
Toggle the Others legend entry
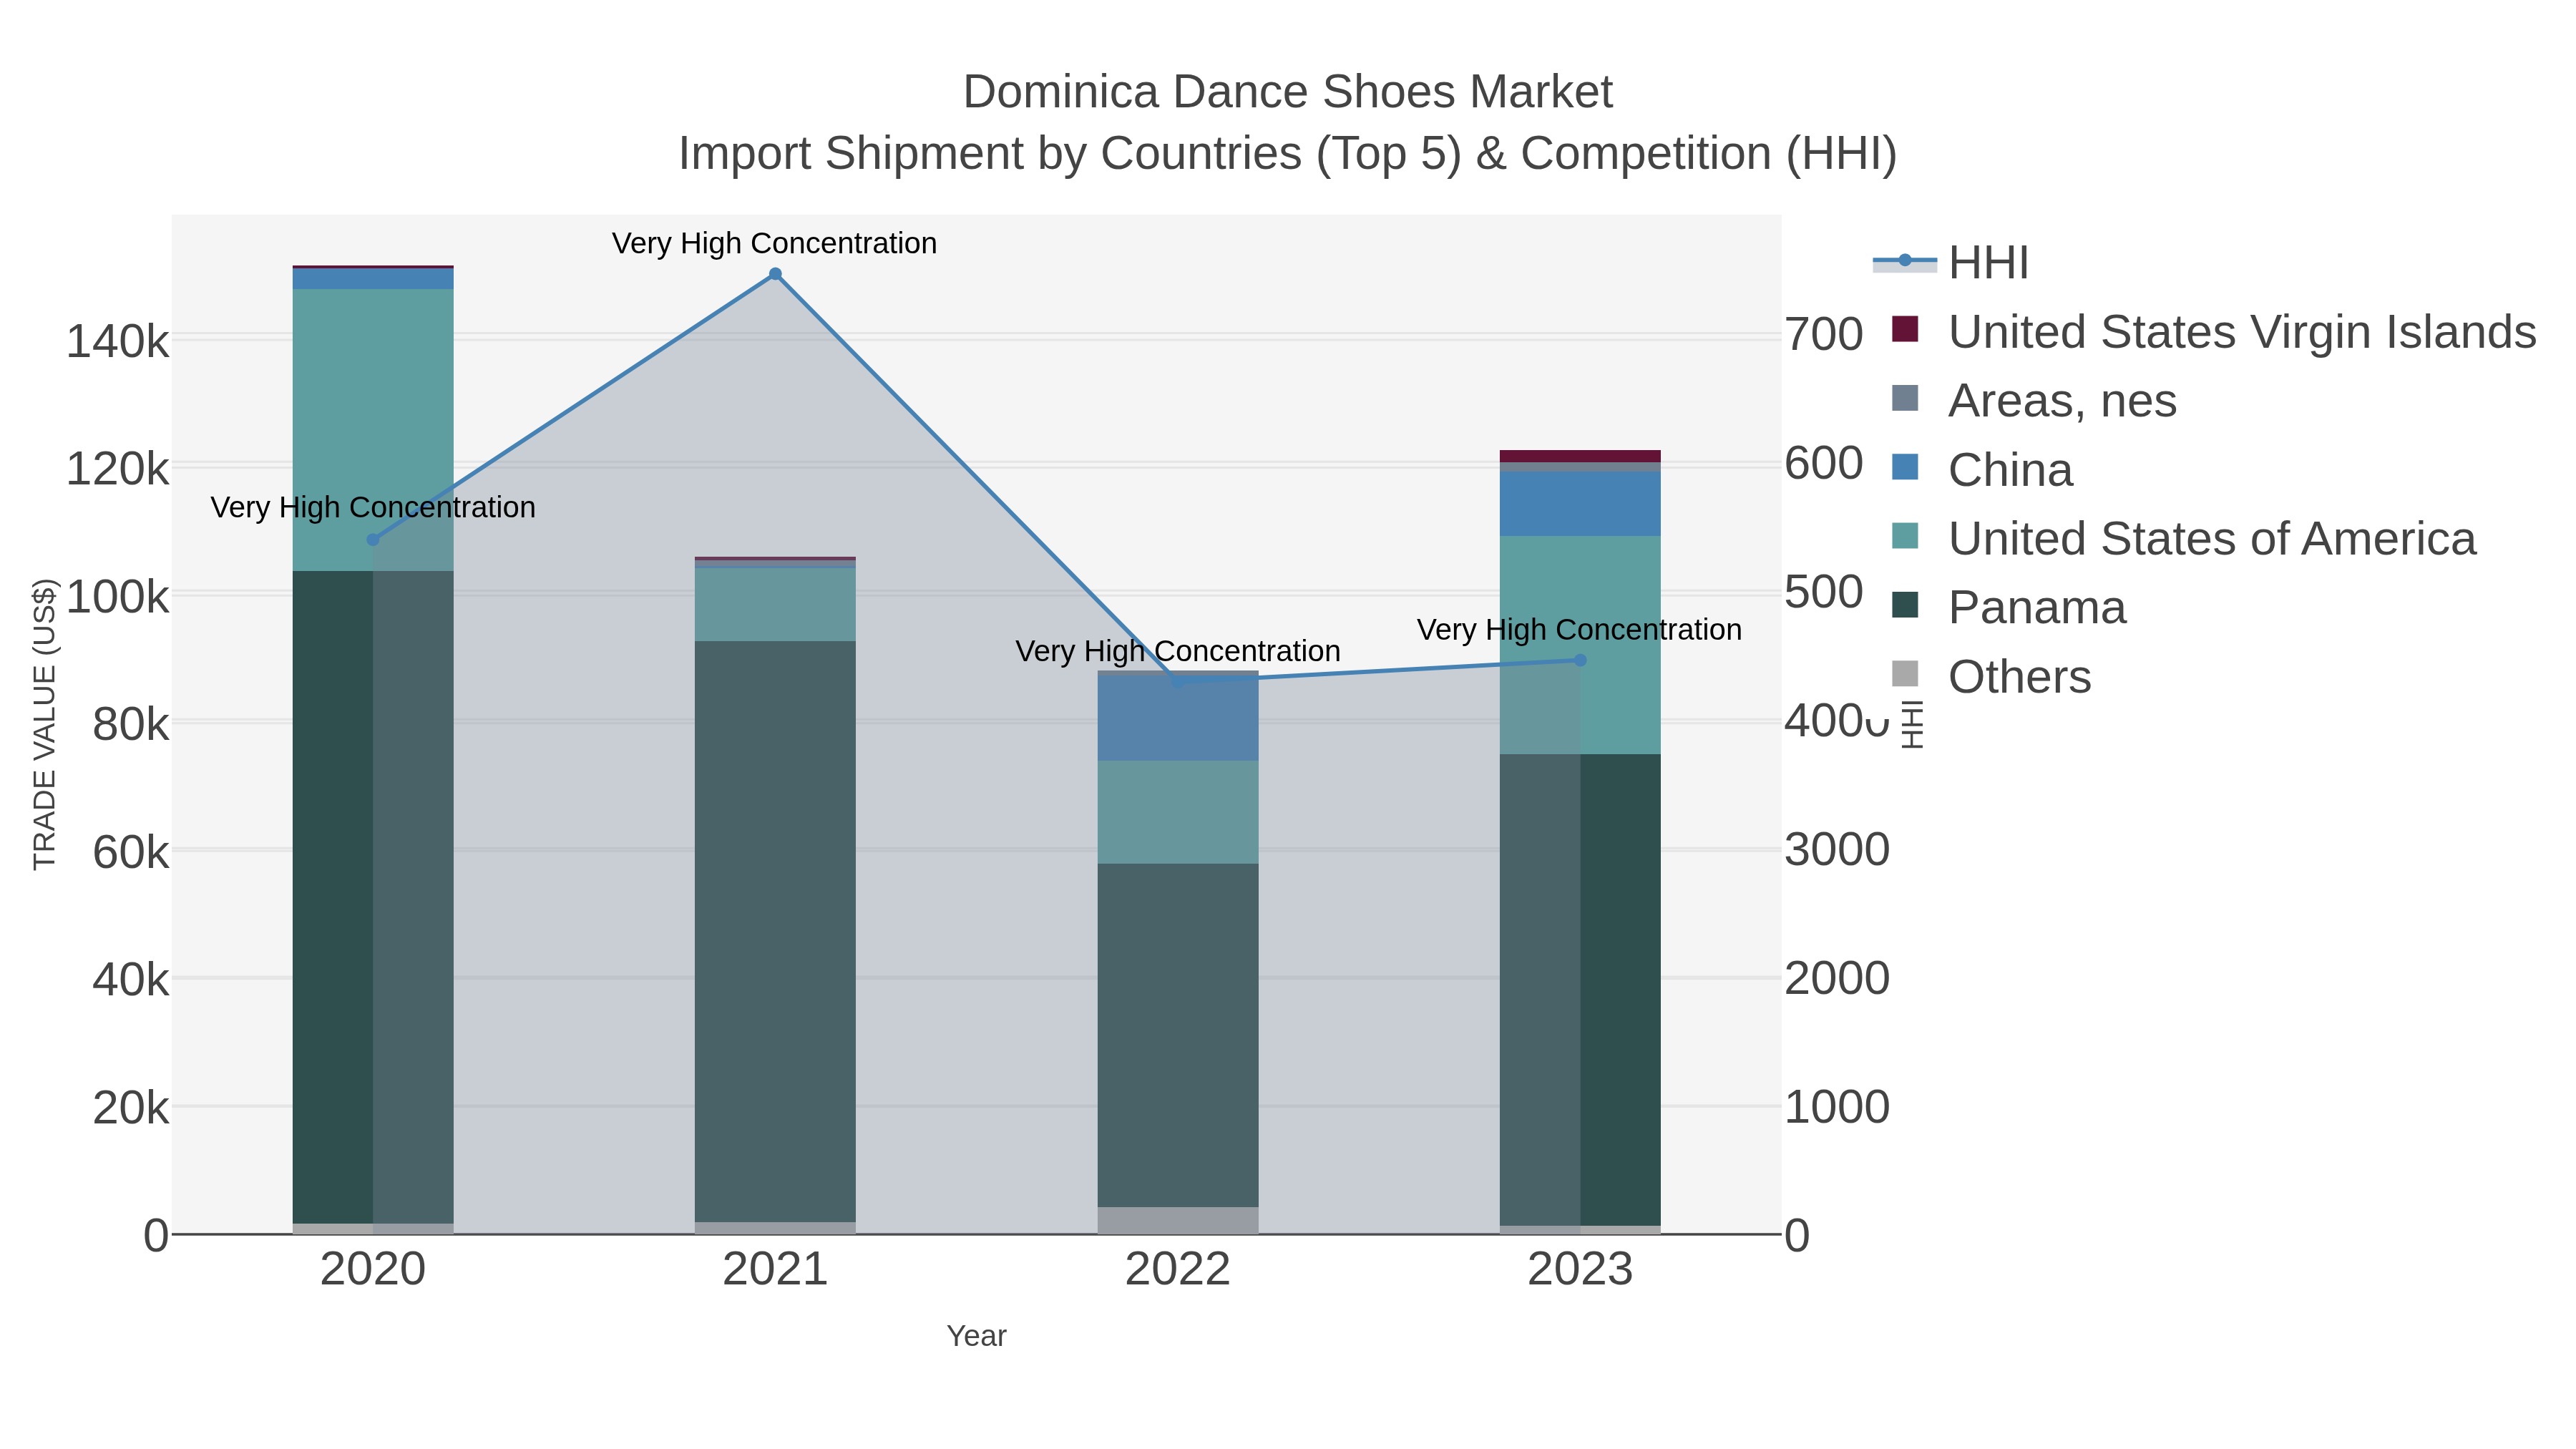pyautogui.click(x=1991, y=677)
